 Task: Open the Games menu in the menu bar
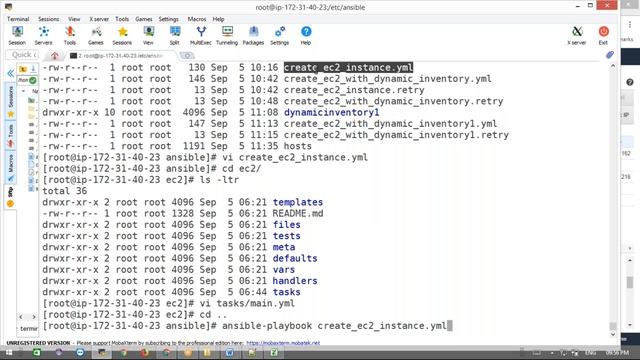pos(144,19)
